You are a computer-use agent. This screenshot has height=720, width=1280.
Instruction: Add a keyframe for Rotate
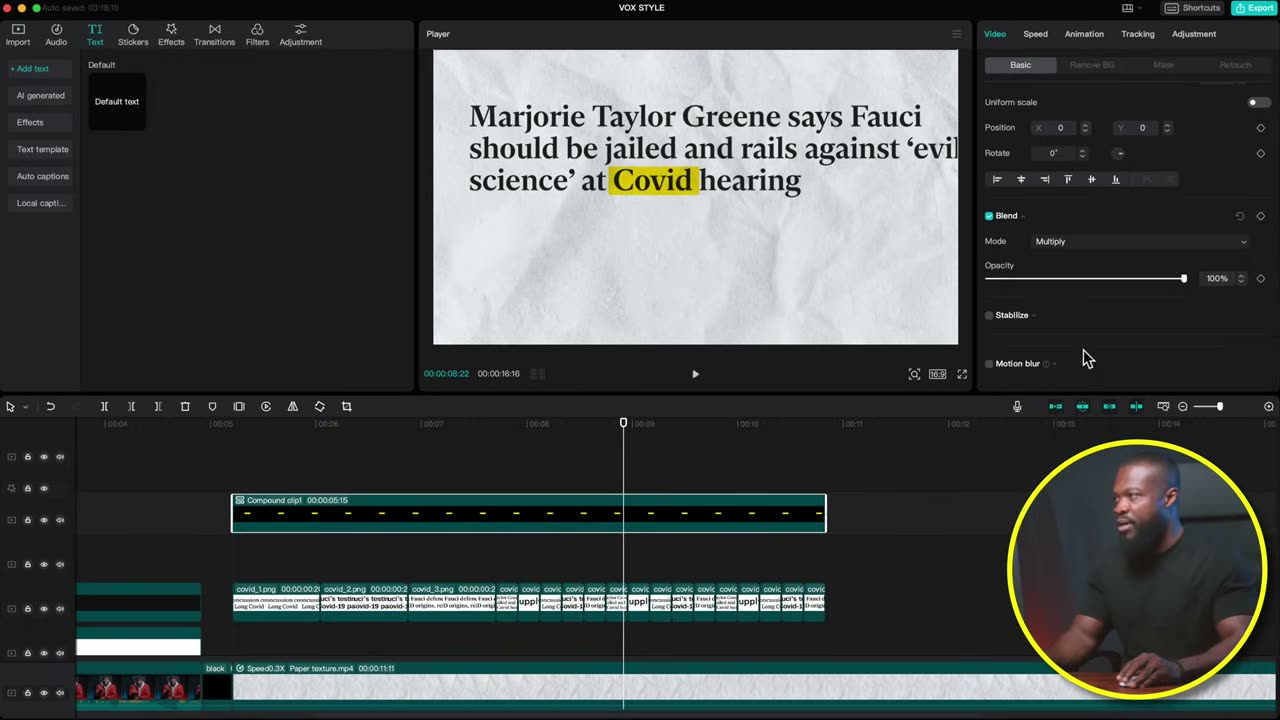click(1260, 154)
